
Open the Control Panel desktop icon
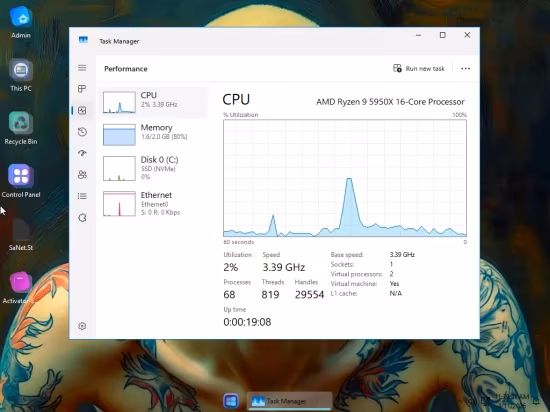(x=21, y=181)
